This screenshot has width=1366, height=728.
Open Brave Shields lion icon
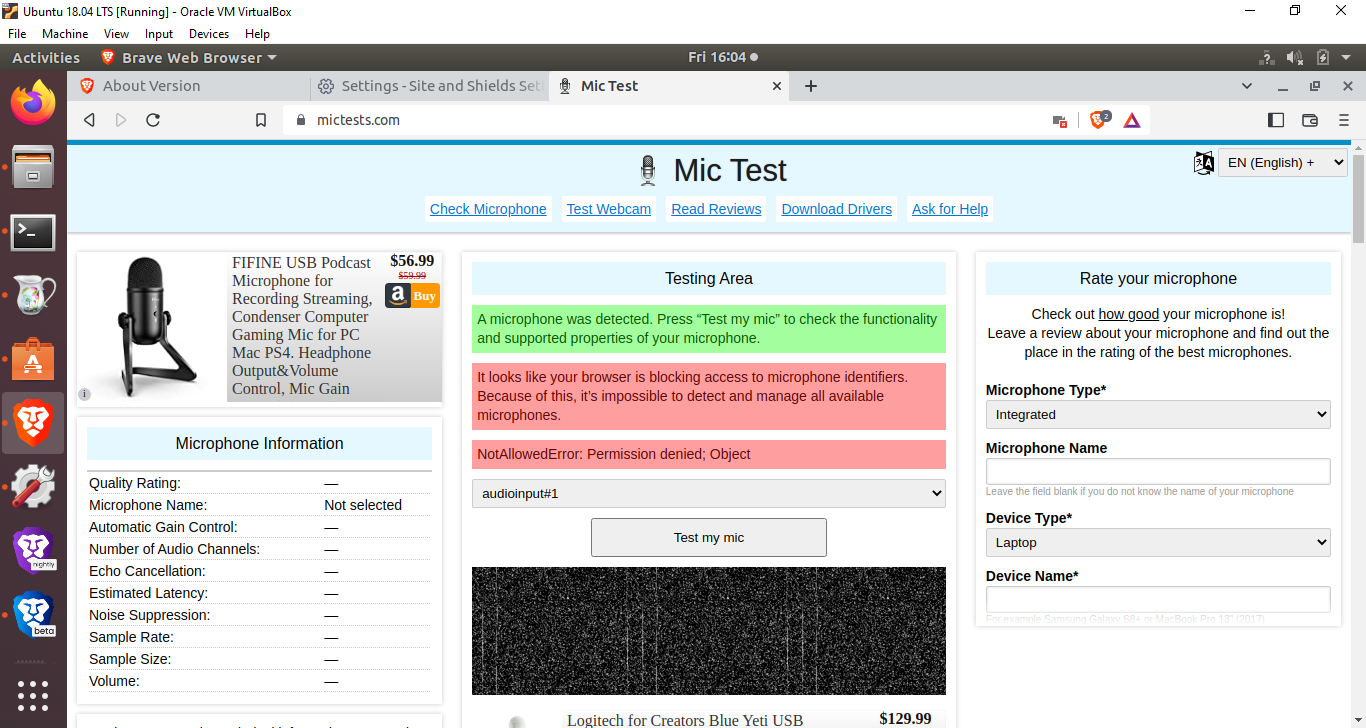pyautogui.click(x=1099, y=120)
